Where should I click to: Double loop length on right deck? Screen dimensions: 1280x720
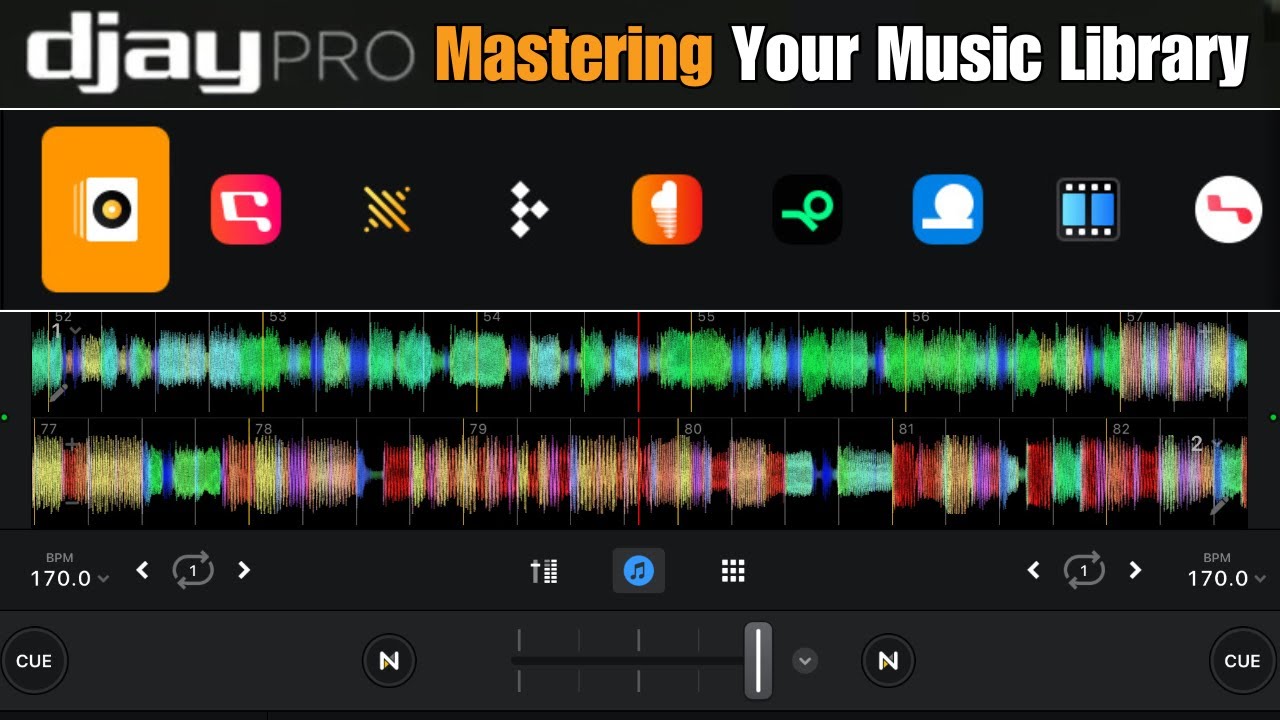point(1135,570)
